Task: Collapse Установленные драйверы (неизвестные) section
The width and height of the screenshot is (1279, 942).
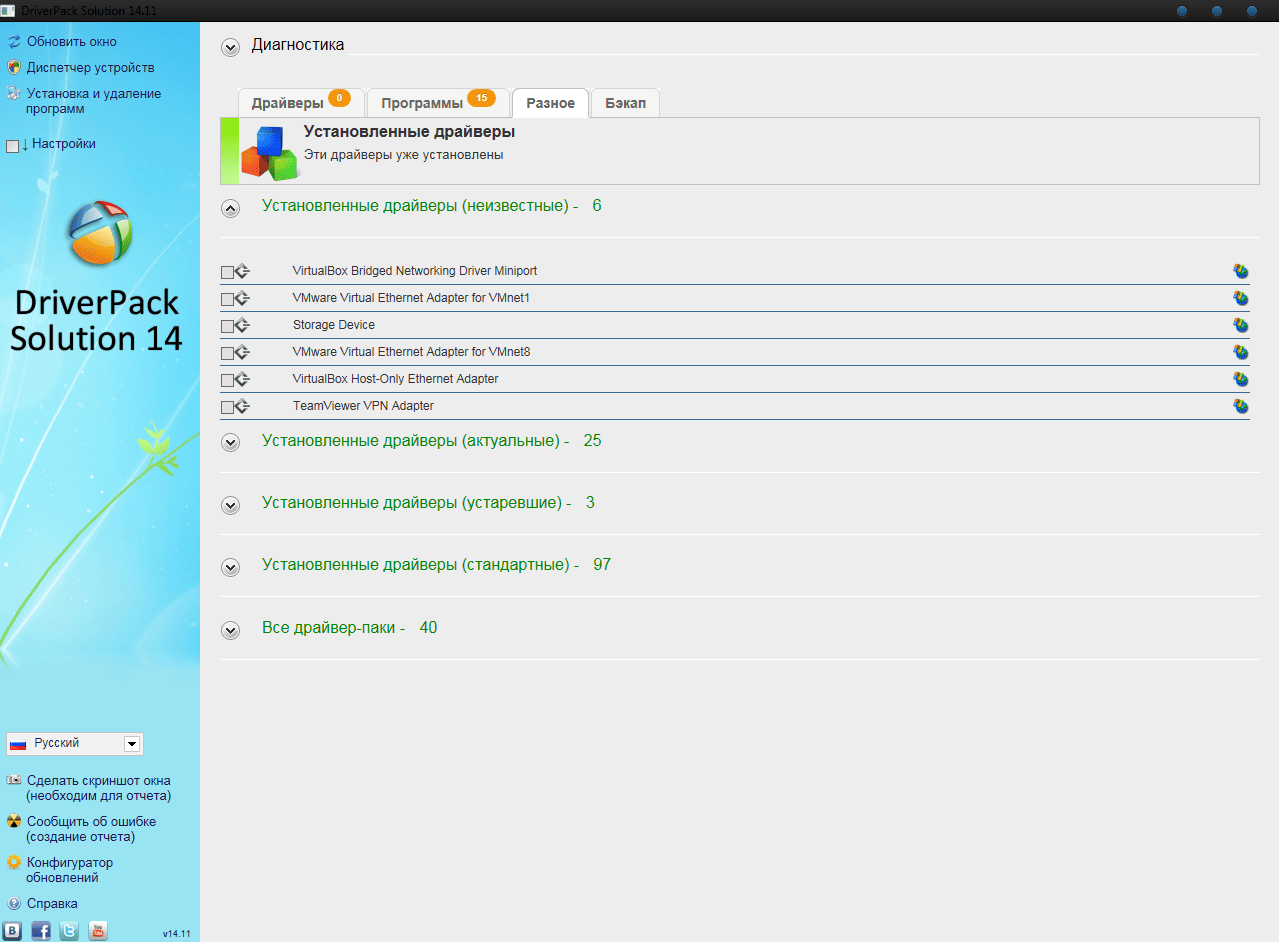Action: [x=231, y=208]
